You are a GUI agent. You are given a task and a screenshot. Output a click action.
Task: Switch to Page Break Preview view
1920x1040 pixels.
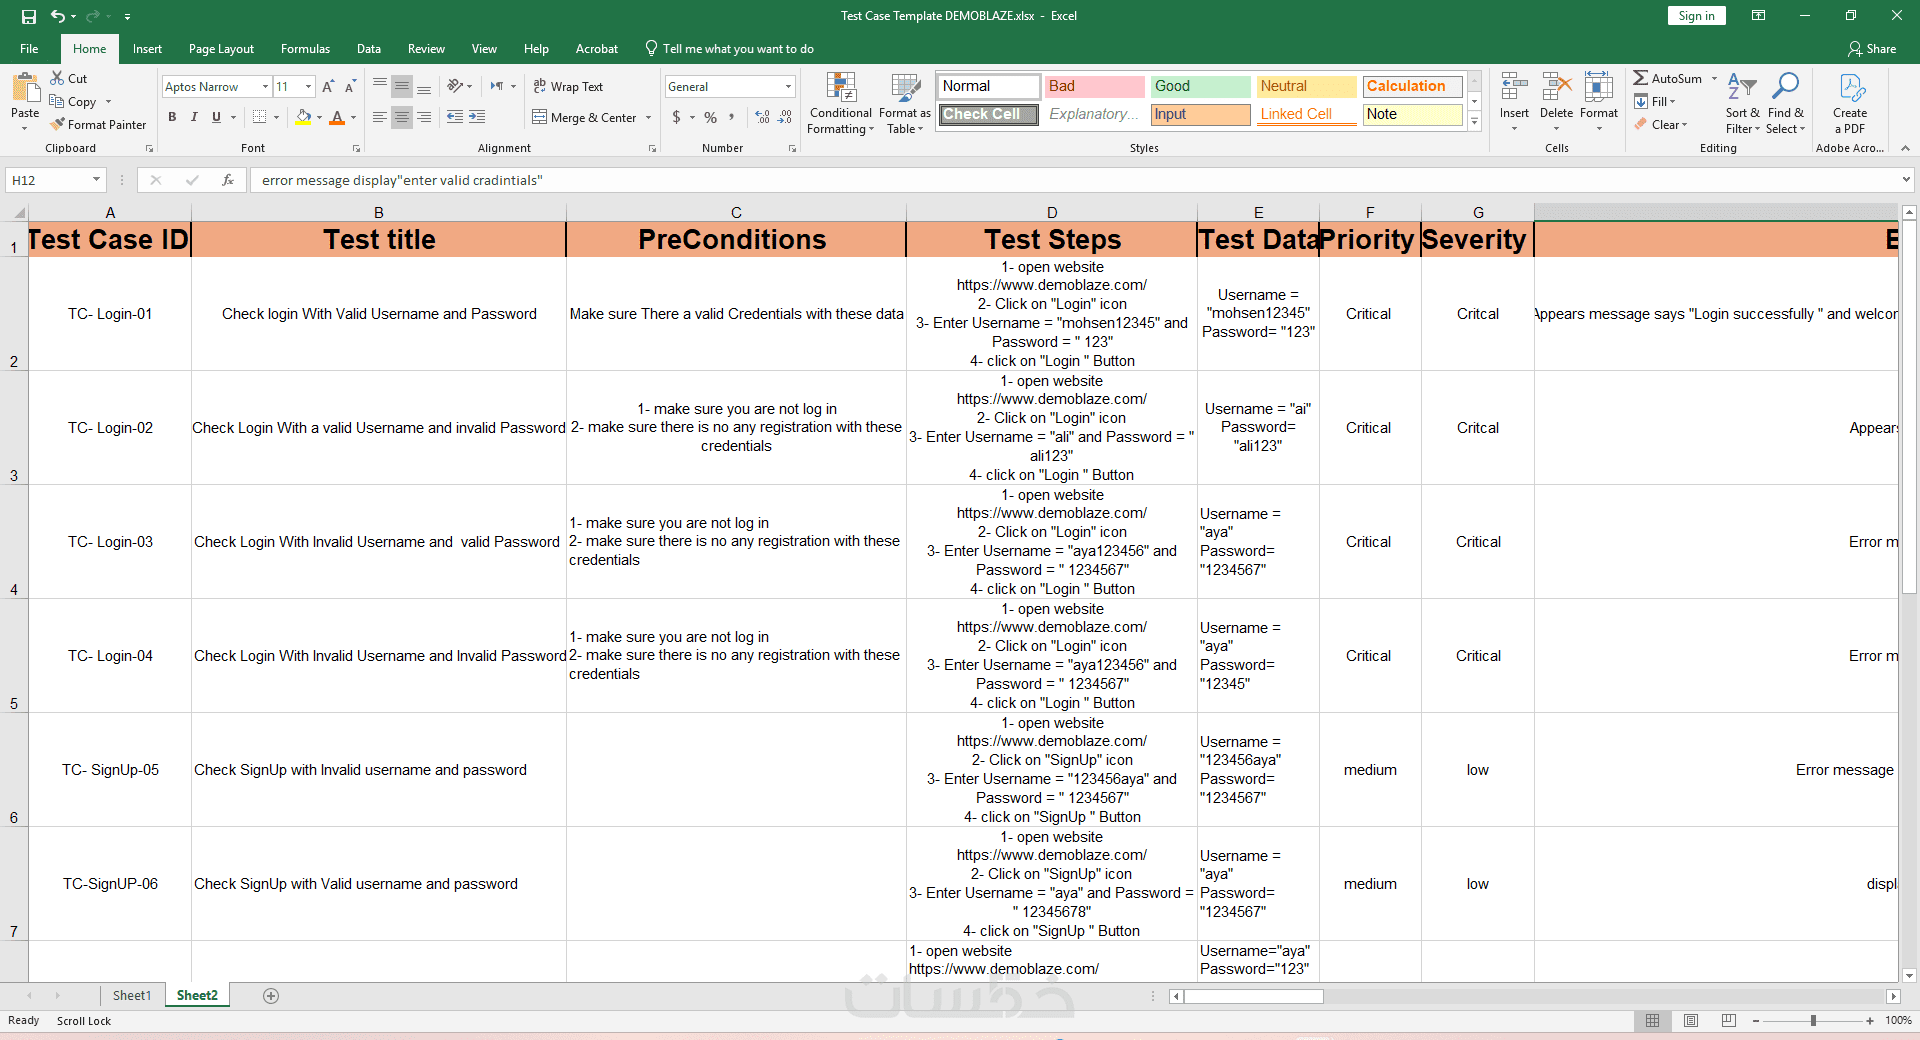1729,1021
